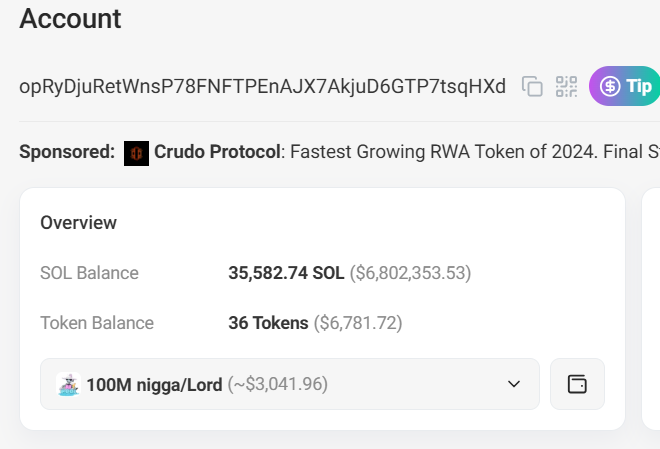Open the token holdings dropdown showing ~$3,041.96
This screenshot has height=449, width=660.
tap(290, 384)
